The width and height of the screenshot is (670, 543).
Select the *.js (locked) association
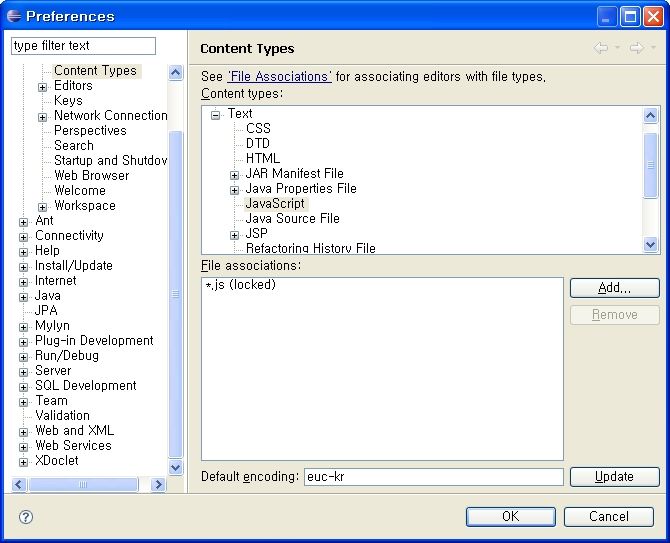pos(241,285)
